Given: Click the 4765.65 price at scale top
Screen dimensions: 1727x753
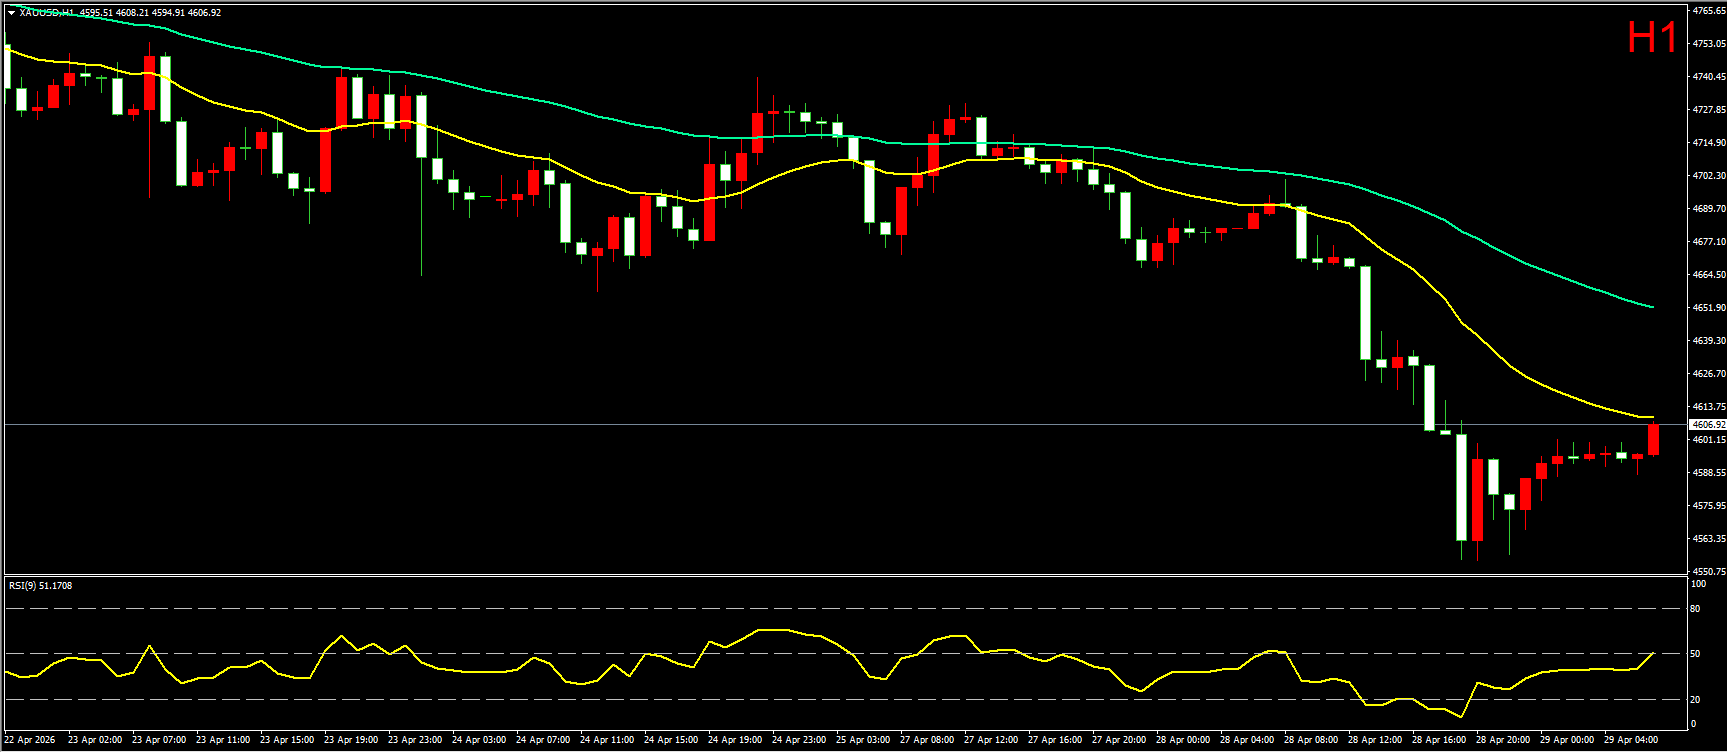Looking at the screenshot, I should coord(1708,10).
